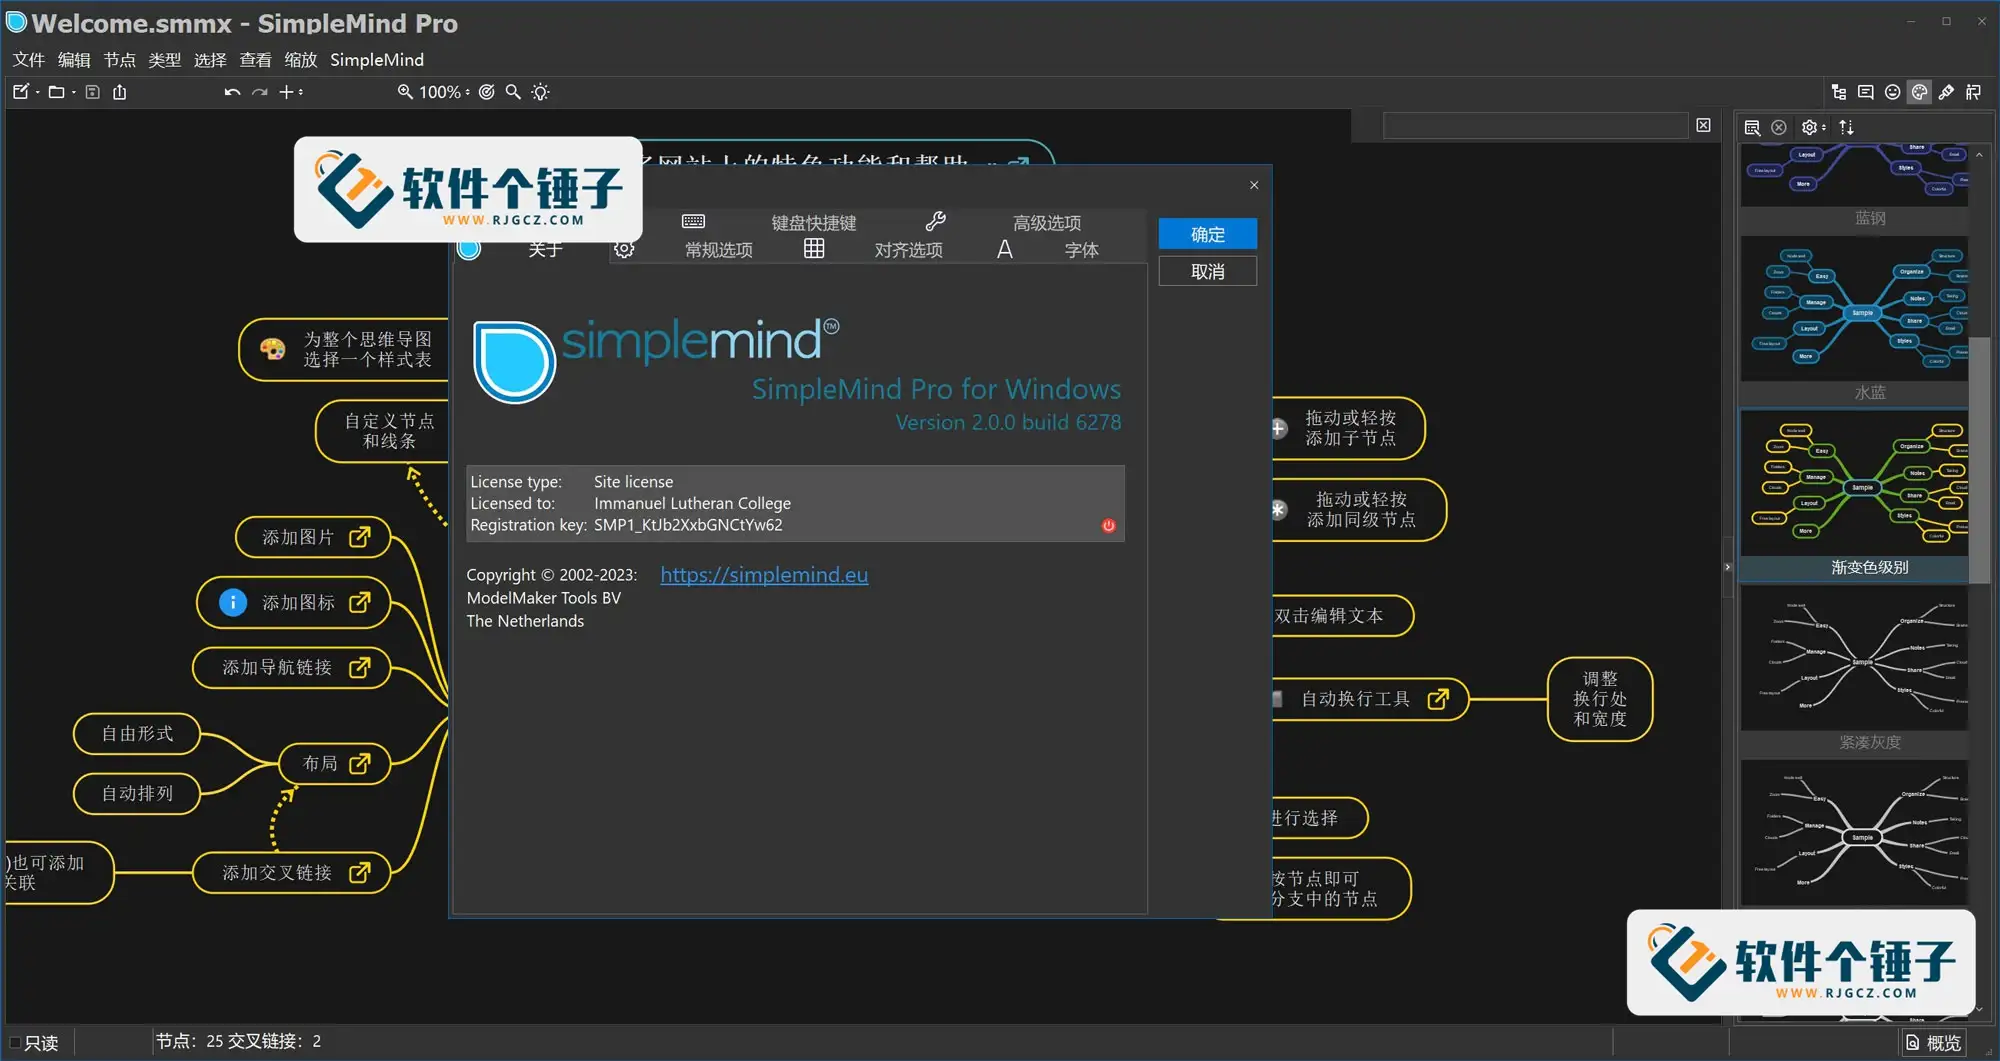Image resolution: width=2000 pixels, height=1061 pixels.
Task: Open the smiley icons panel
Action: tap(1892, 92)
